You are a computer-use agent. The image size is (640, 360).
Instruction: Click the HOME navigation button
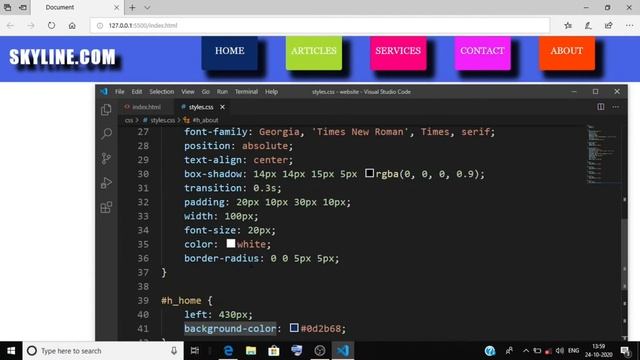coord(230,53)
